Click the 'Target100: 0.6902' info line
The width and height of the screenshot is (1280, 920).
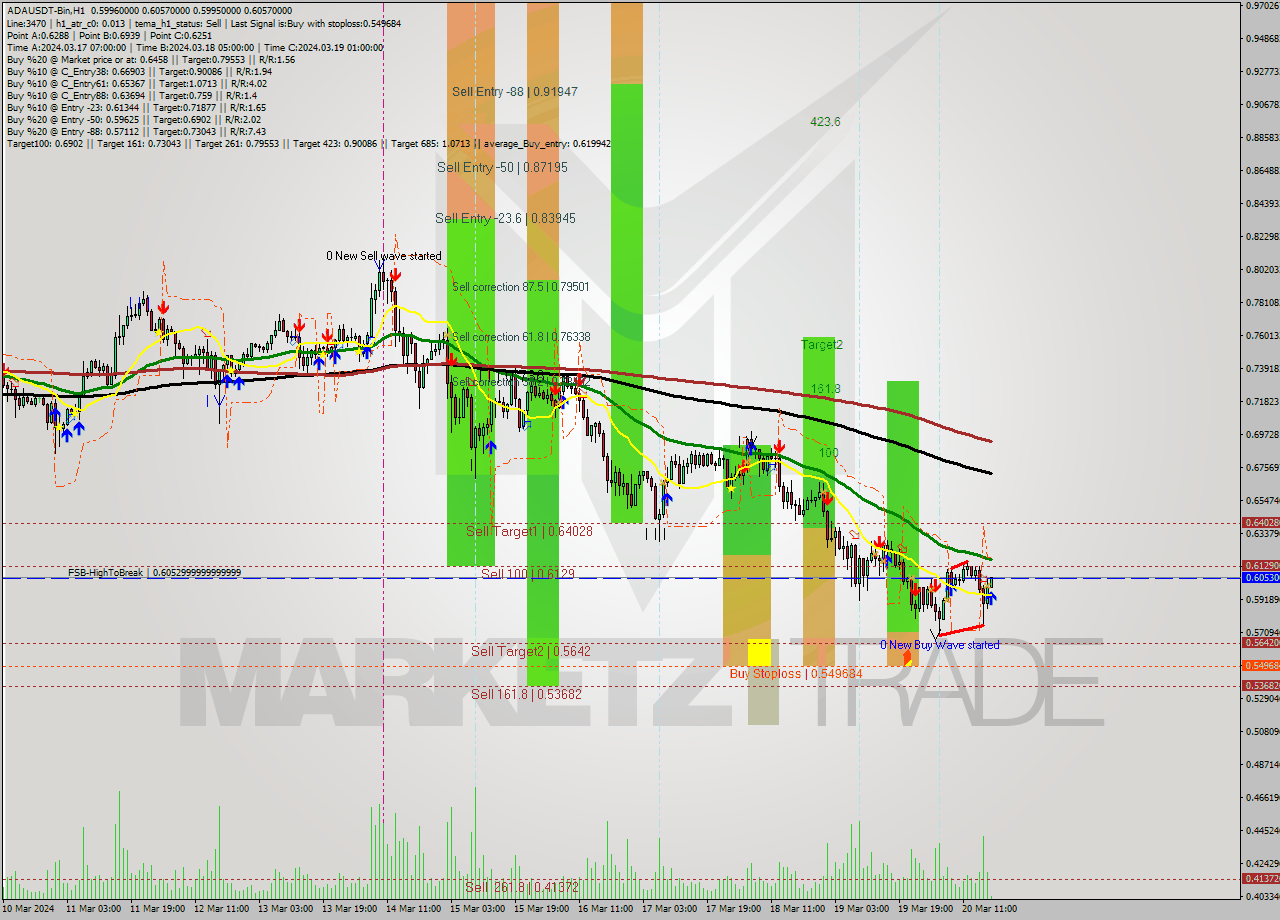tap(308, 144)
